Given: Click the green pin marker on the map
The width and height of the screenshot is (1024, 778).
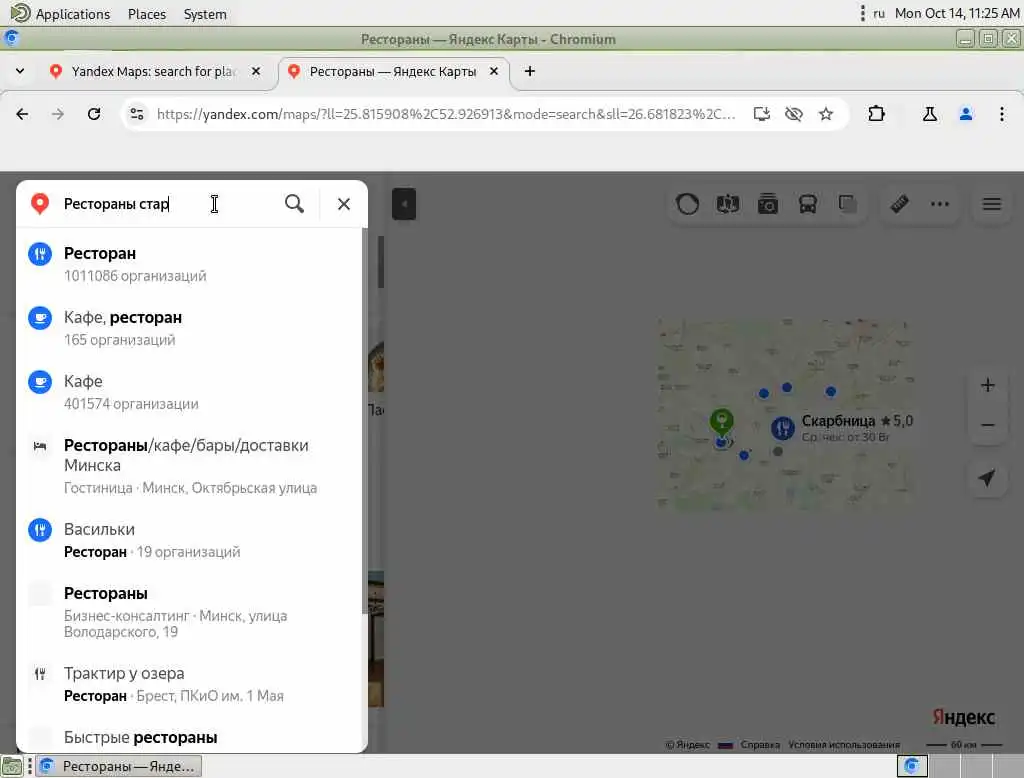Looking at the screenshot, I should [722, 422].
